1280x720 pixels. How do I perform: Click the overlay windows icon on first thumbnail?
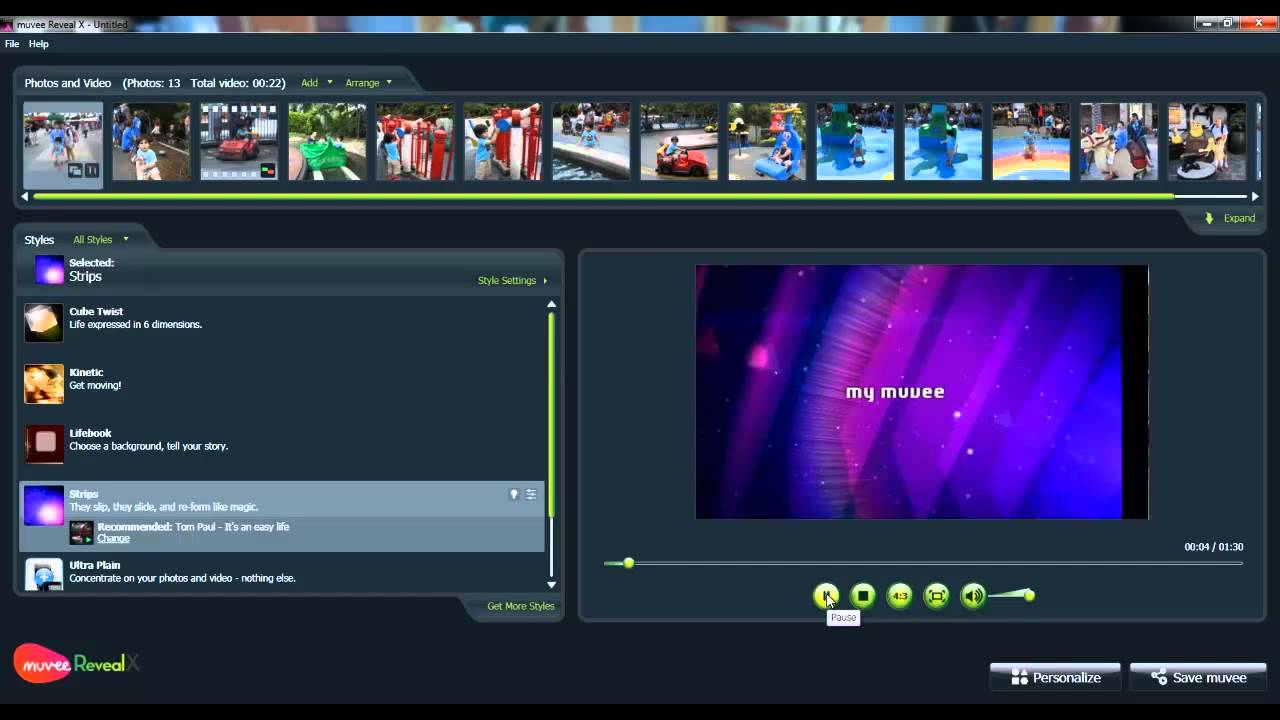point(75,171)
